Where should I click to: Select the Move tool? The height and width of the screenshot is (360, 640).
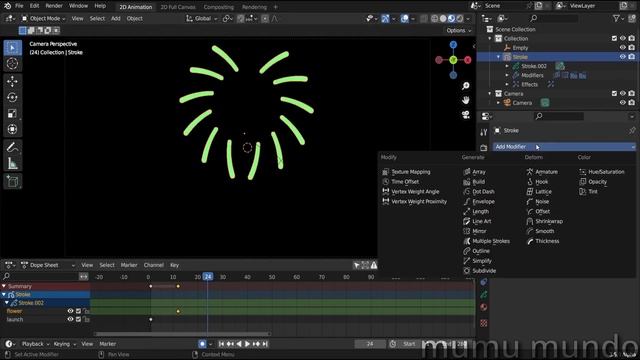(x=12, y=81)
